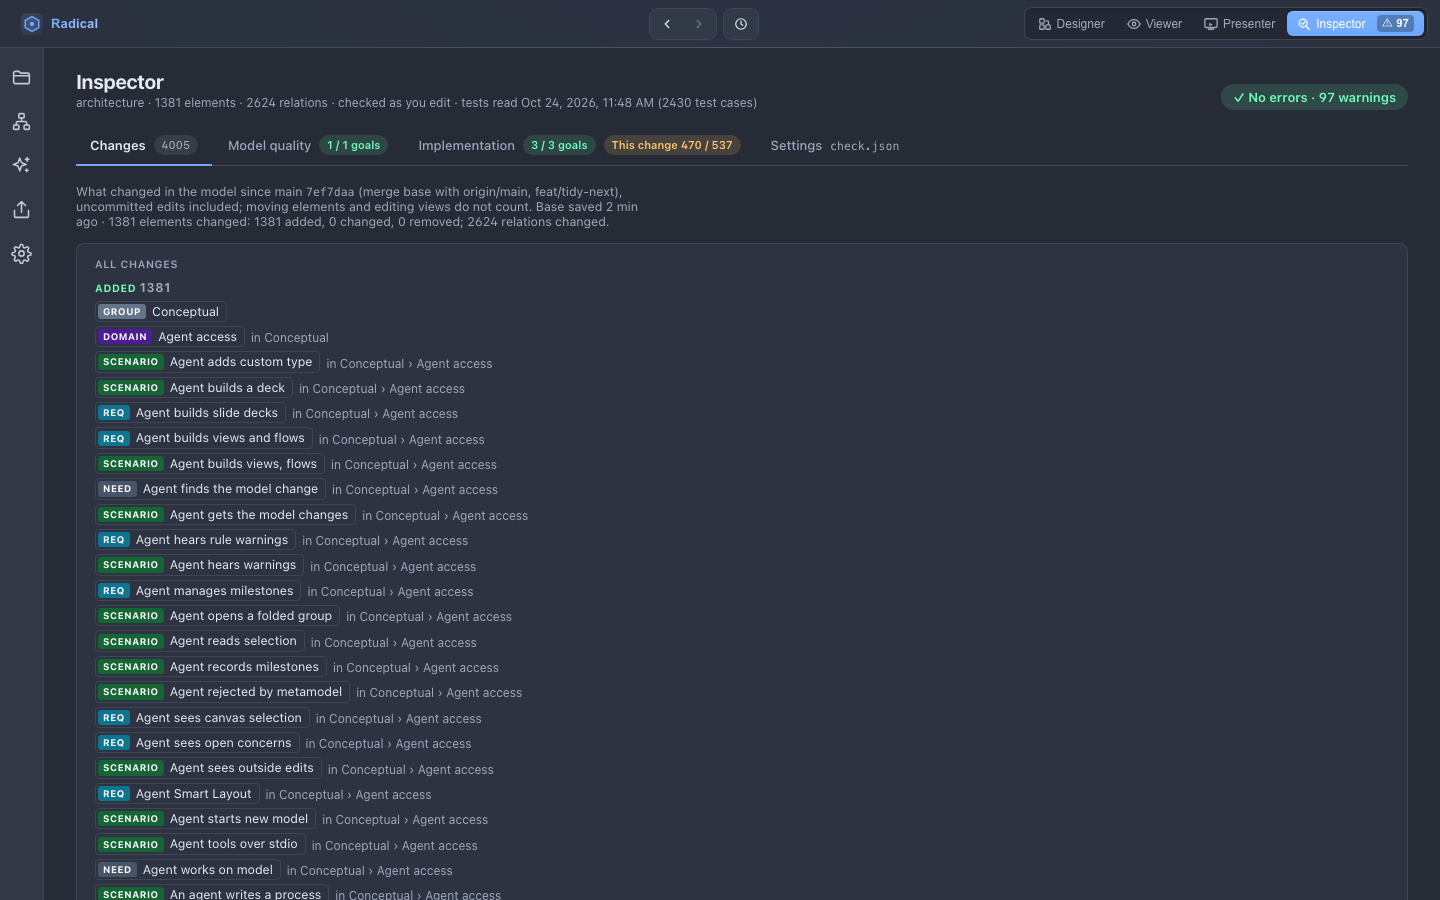The height and width of the screenshot is (900, 1440).
Task: Click the sparkles AI icon in sidebar
Action: click(x=21, y=165)
